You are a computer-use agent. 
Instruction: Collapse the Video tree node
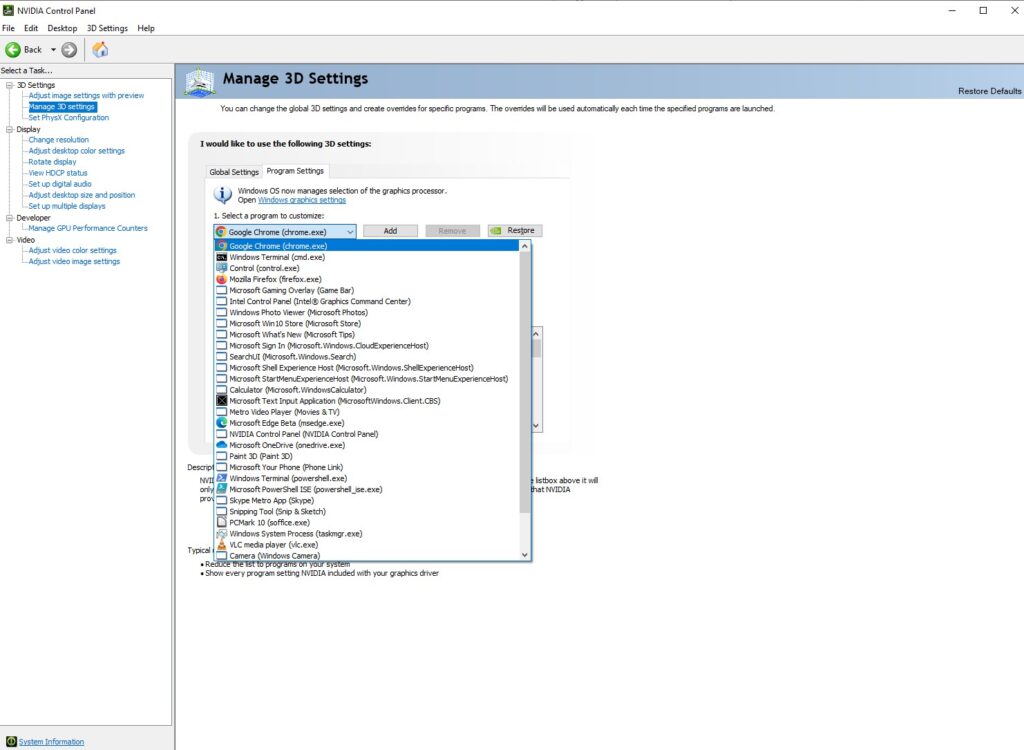pyautogui.click(x=9, y=240)
